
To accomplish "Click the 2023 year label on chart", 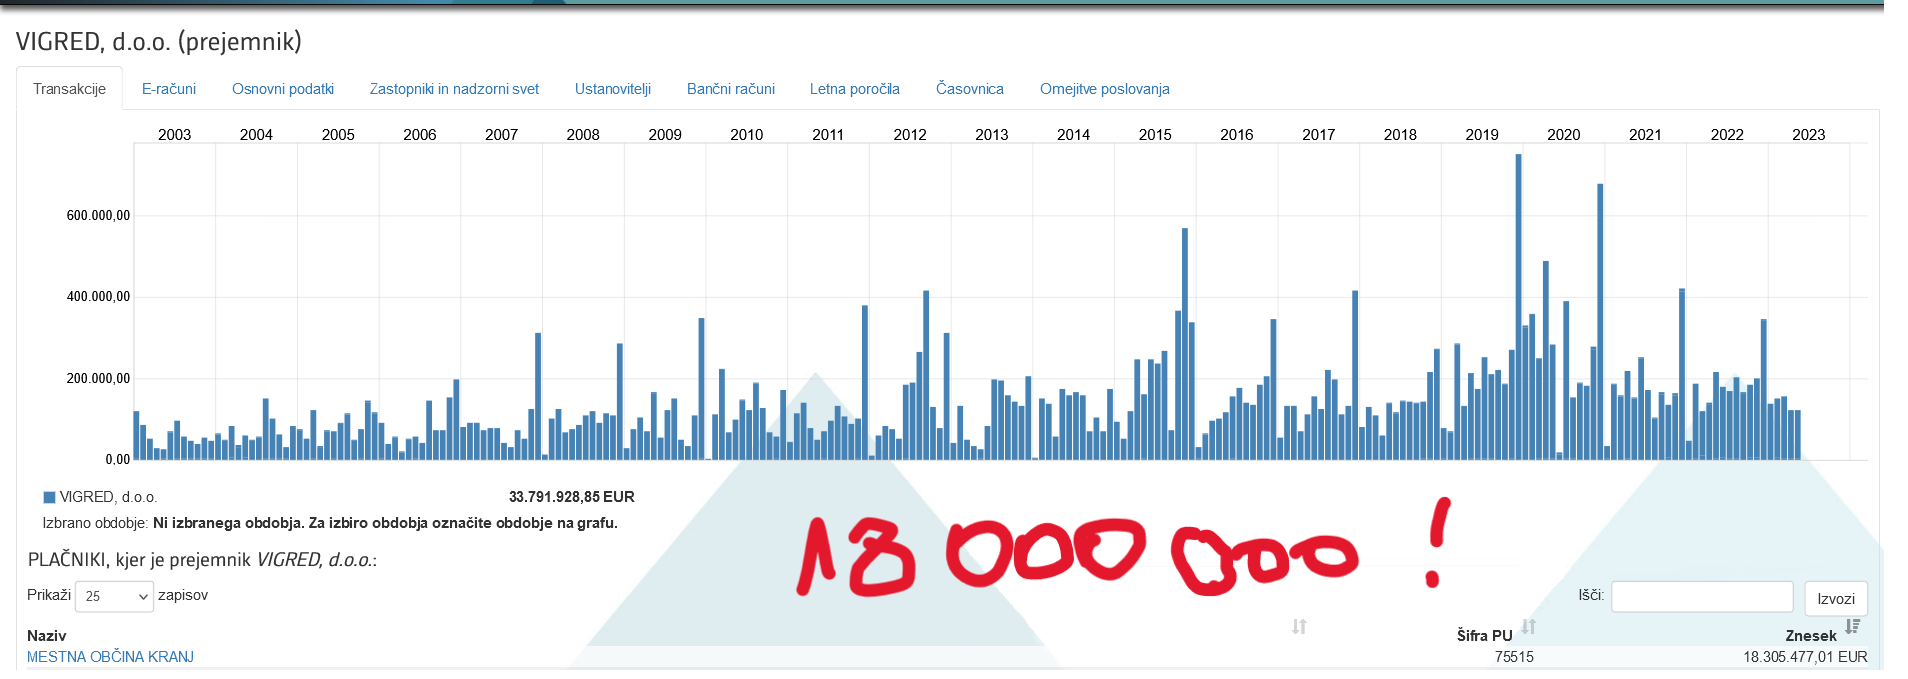I will click(1808, 134).
